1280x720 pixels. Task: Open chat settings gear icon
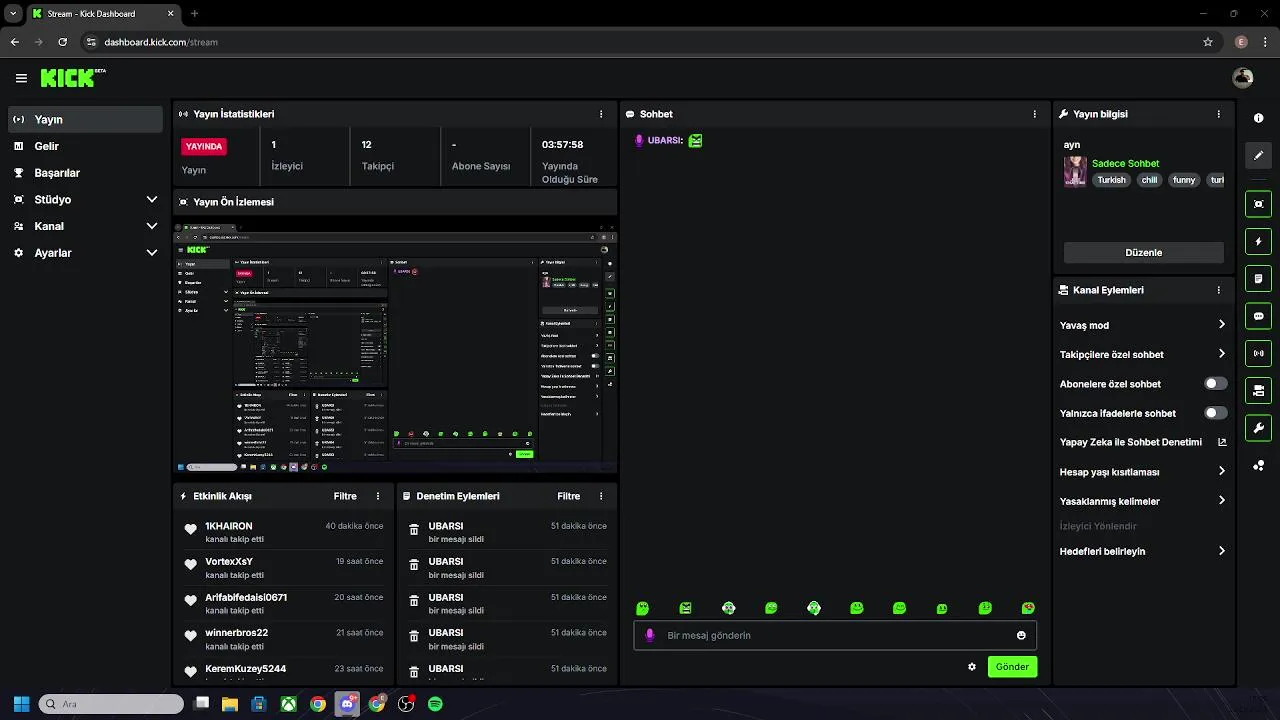[x=971, y=667]
